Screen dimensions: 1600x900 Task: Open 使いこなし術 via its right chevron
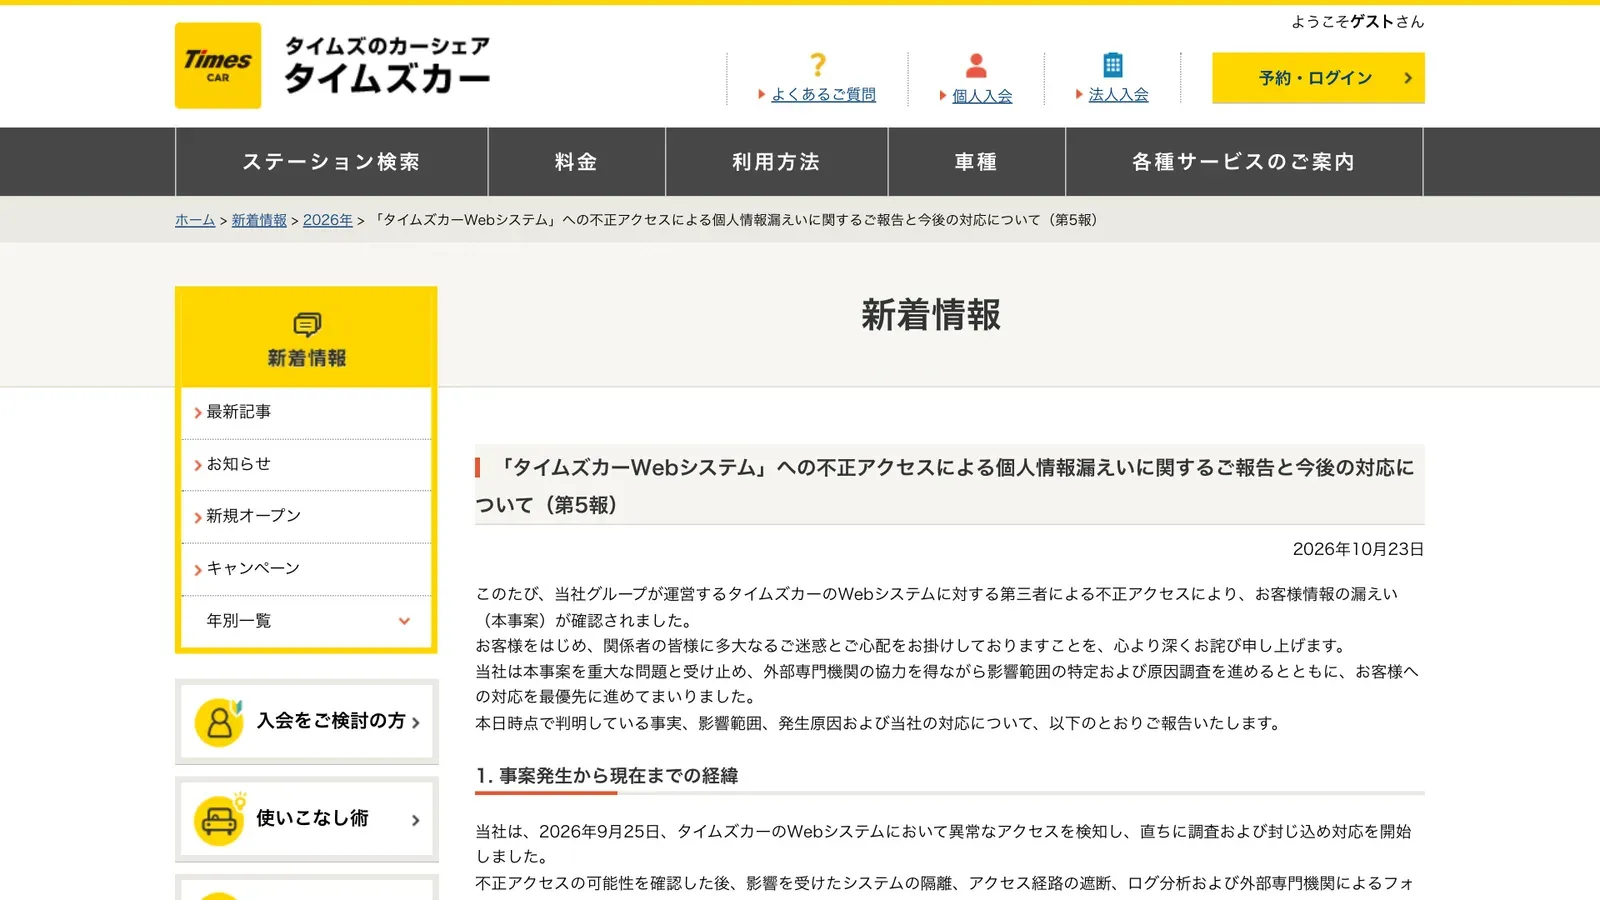[x=416, y=820]
